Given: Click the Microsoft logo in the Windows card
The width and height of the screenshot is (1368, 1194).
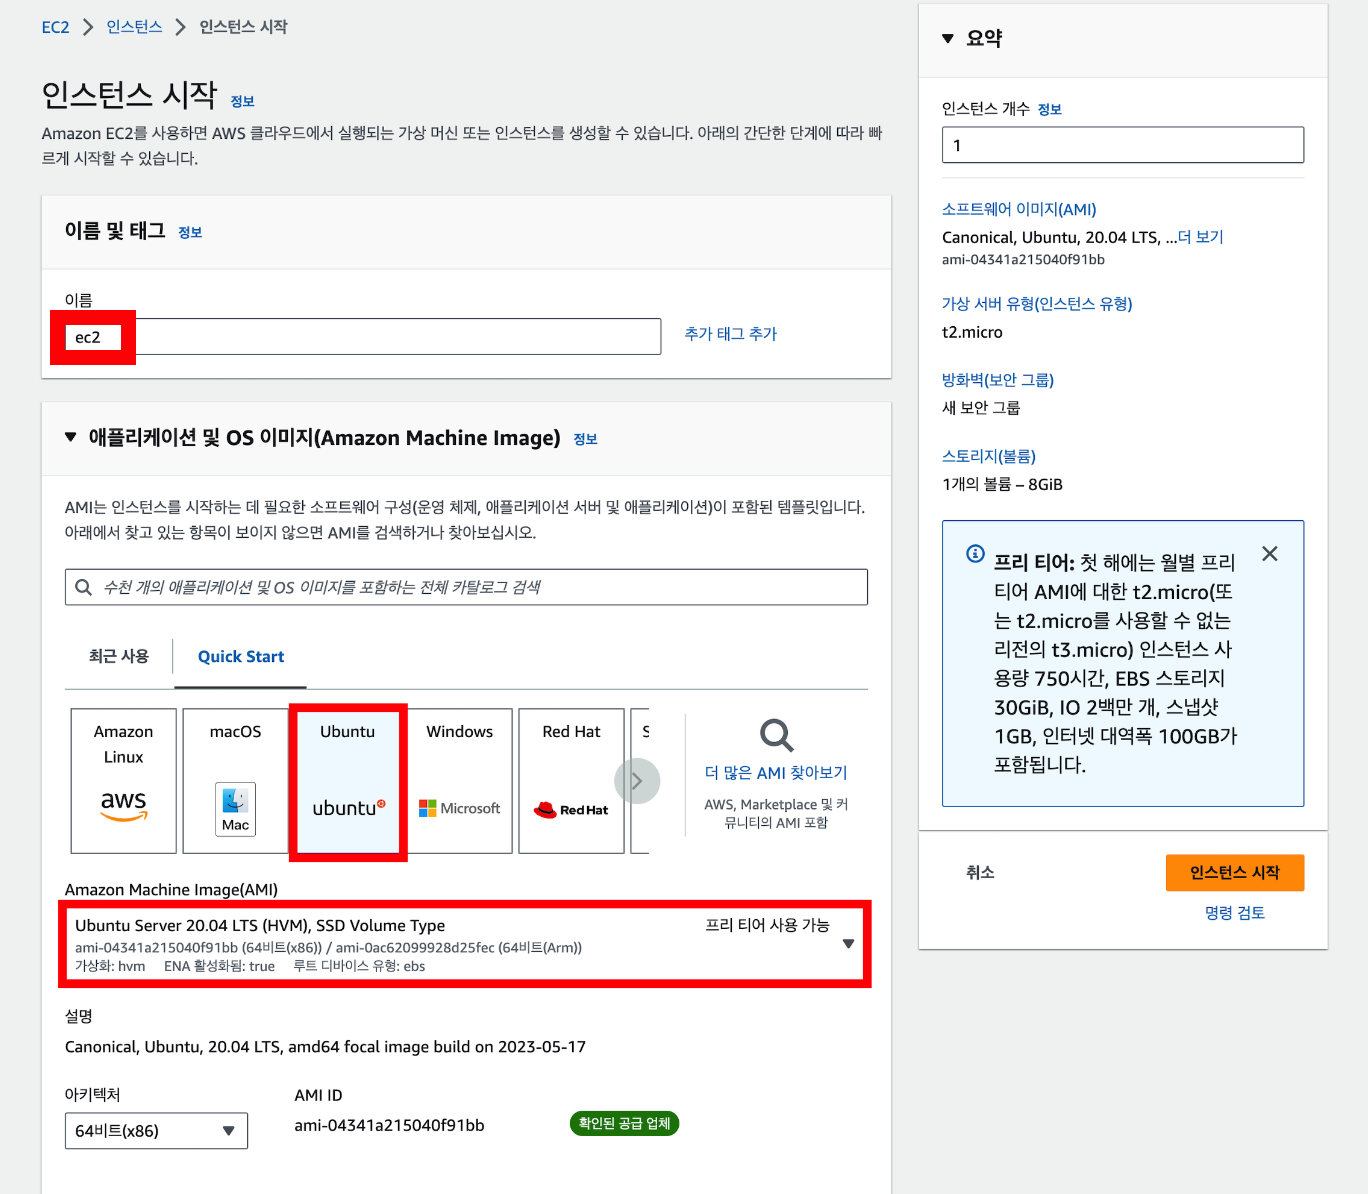Looking at the screenshot, I should coord(460,808).
